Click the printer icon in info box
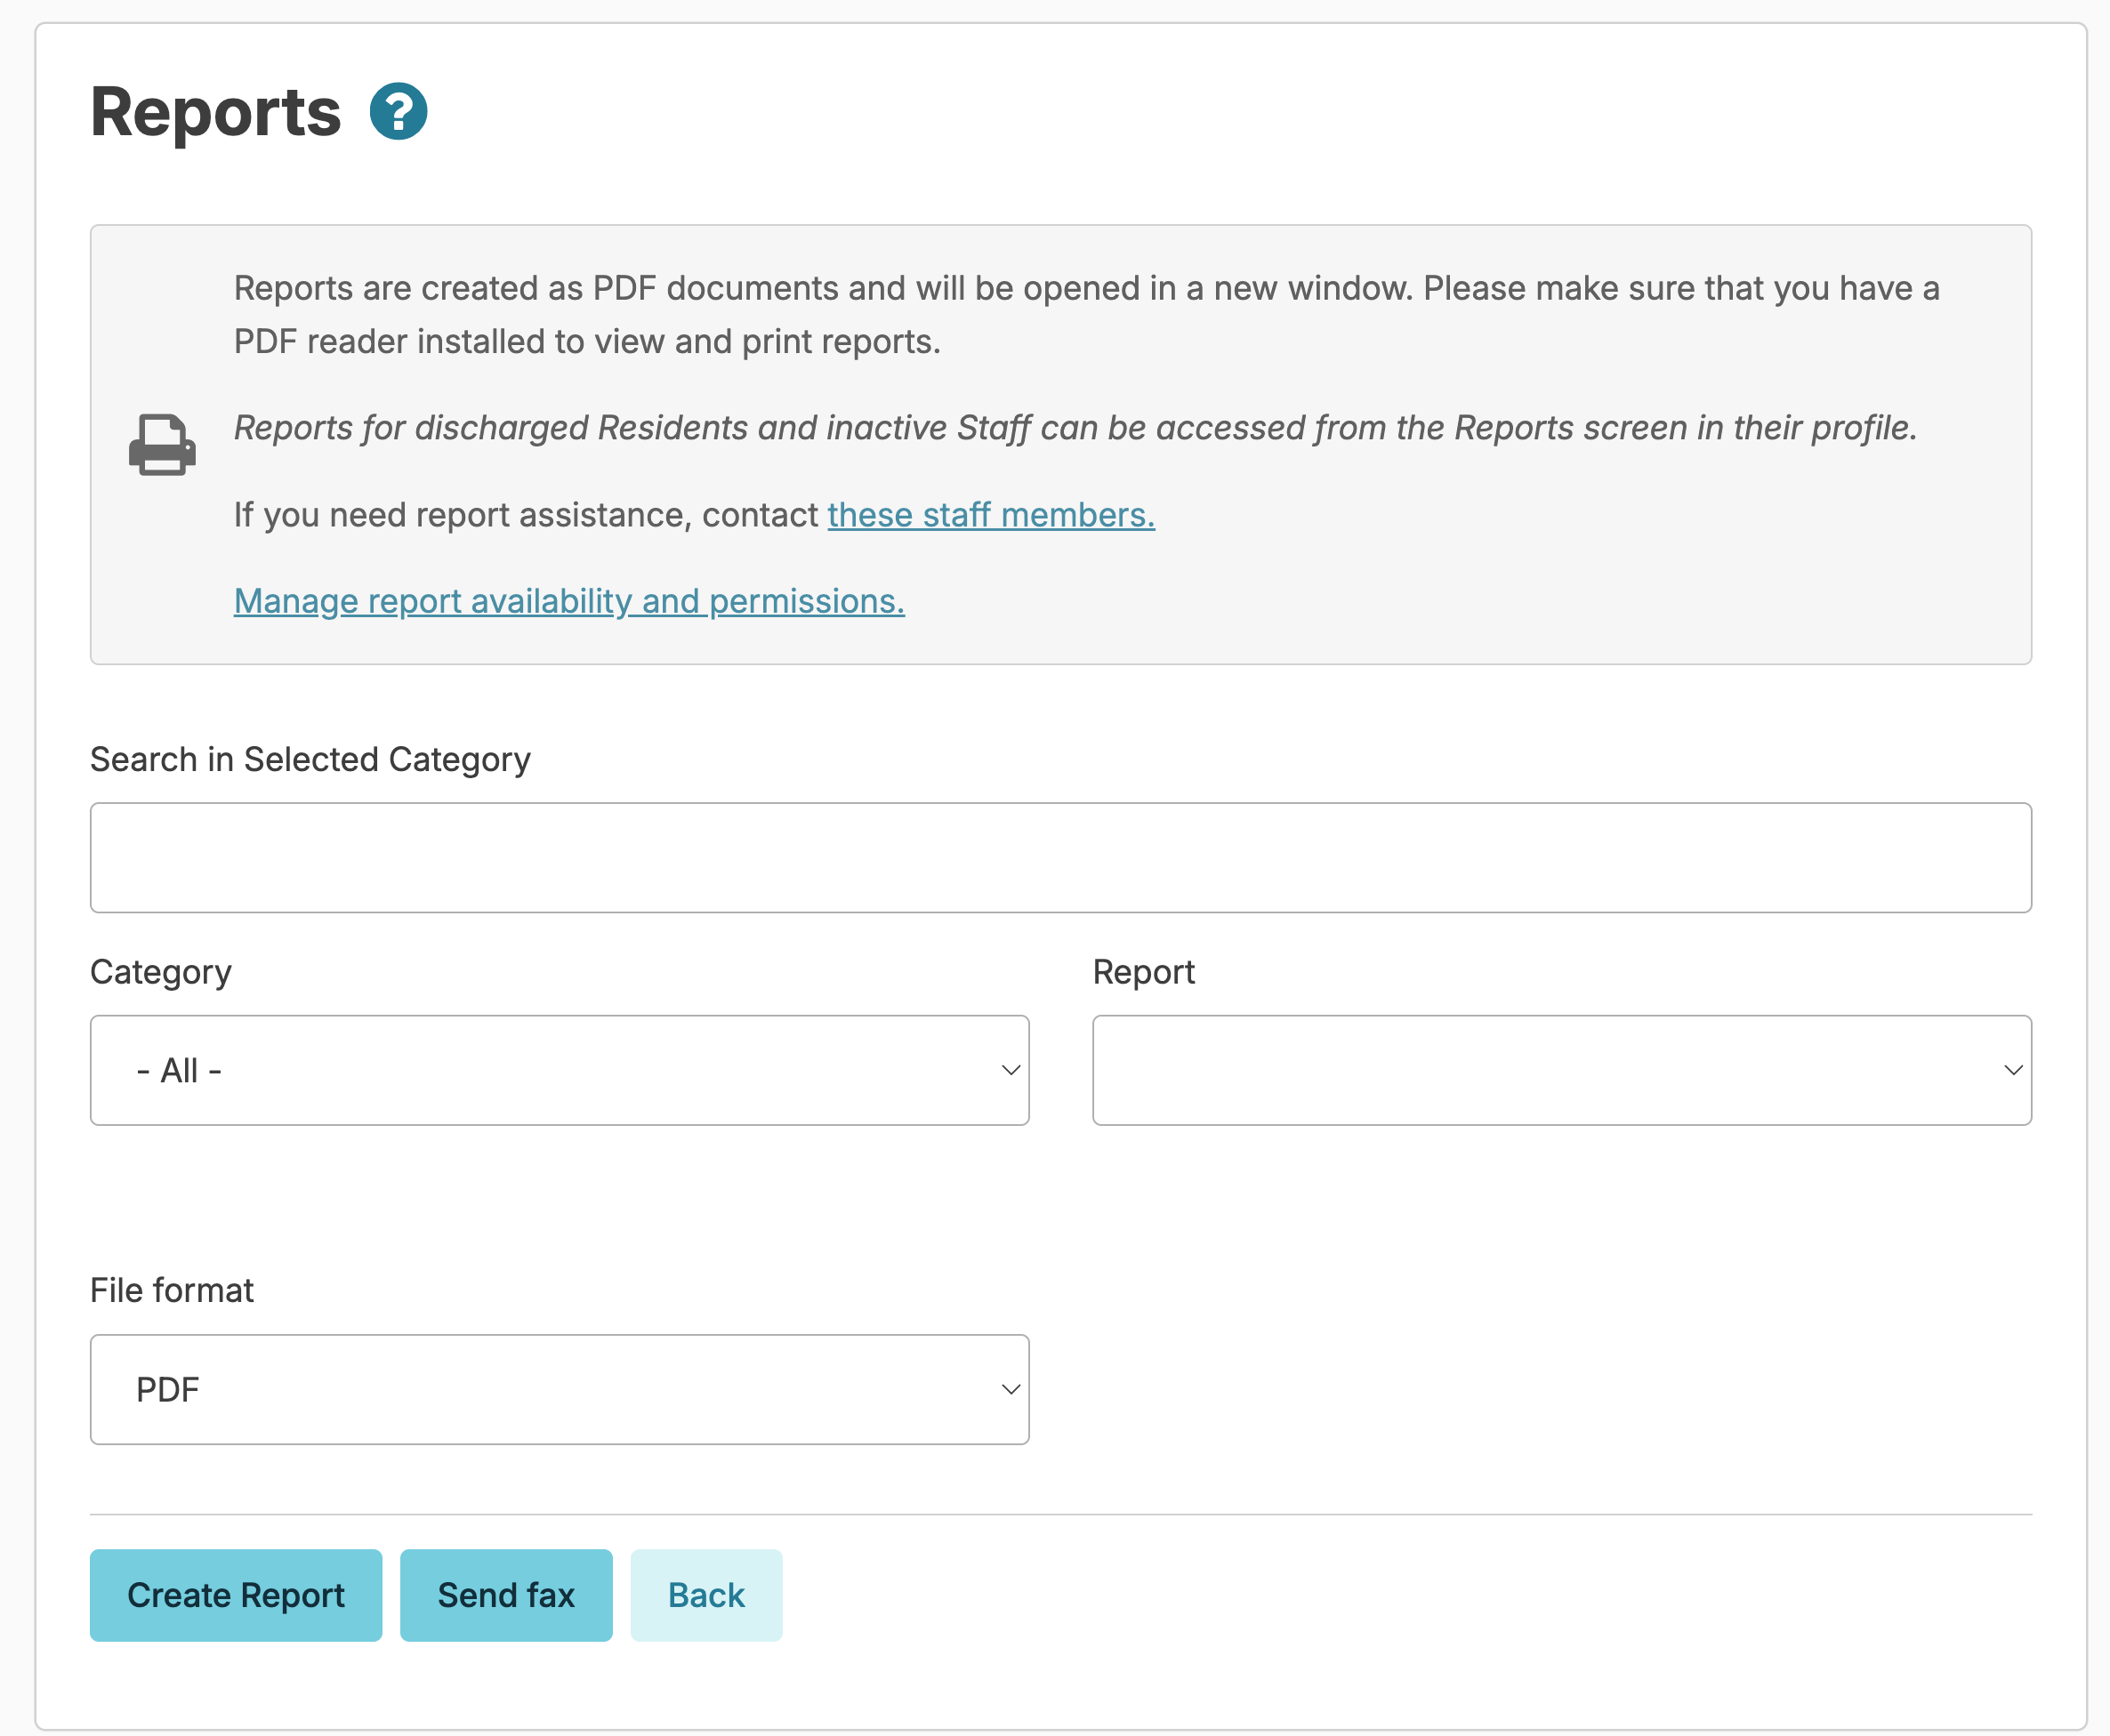 (162, 444)
